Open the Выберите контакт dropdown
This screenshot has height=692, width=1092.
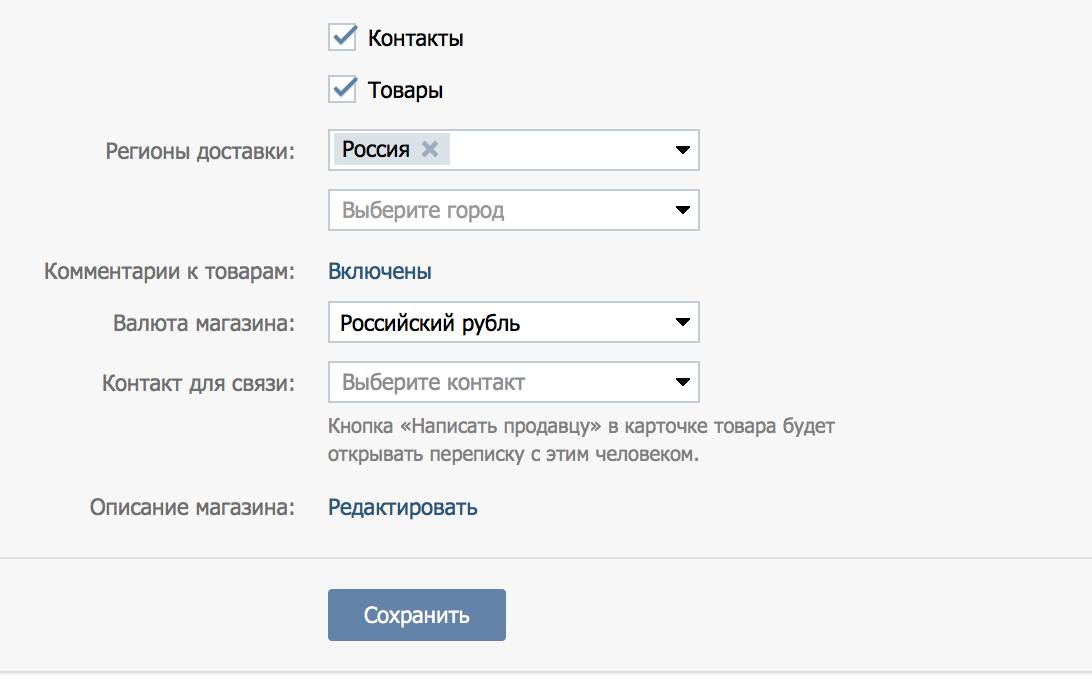point(514,382)
